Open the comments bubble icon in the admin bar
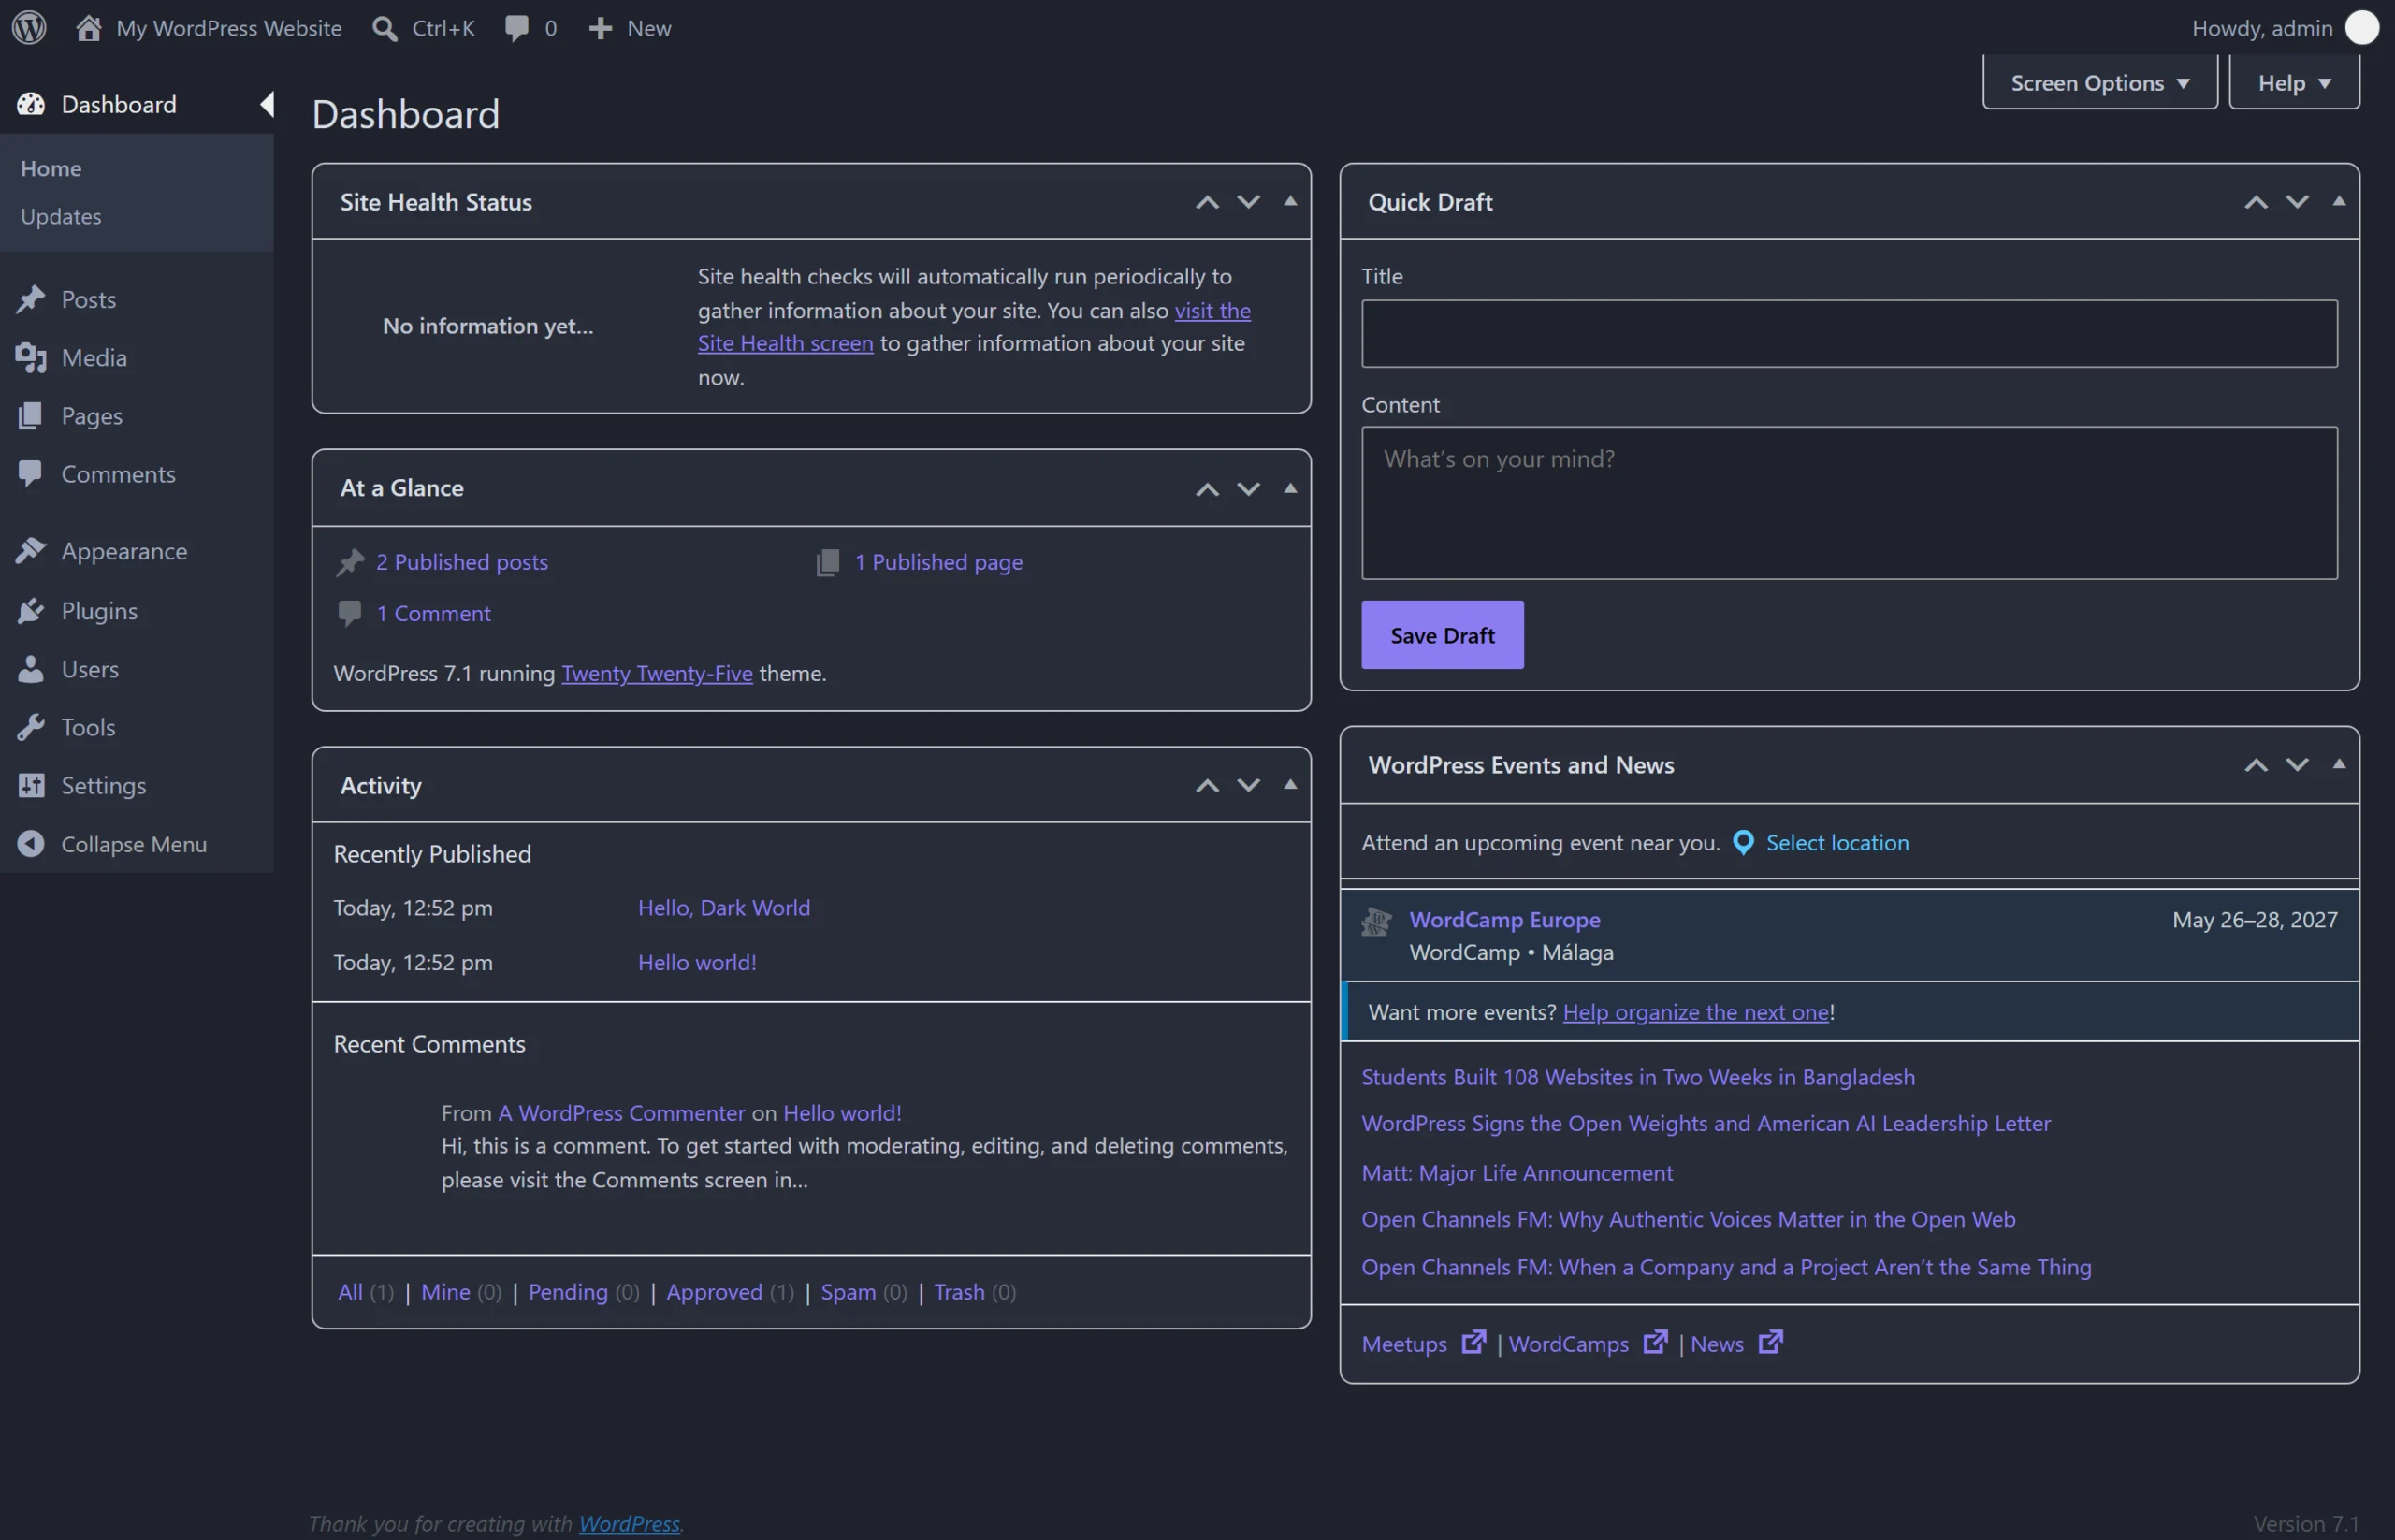Image resolution: width=2395 pixels, height=1540 pixels. [516, 28]
